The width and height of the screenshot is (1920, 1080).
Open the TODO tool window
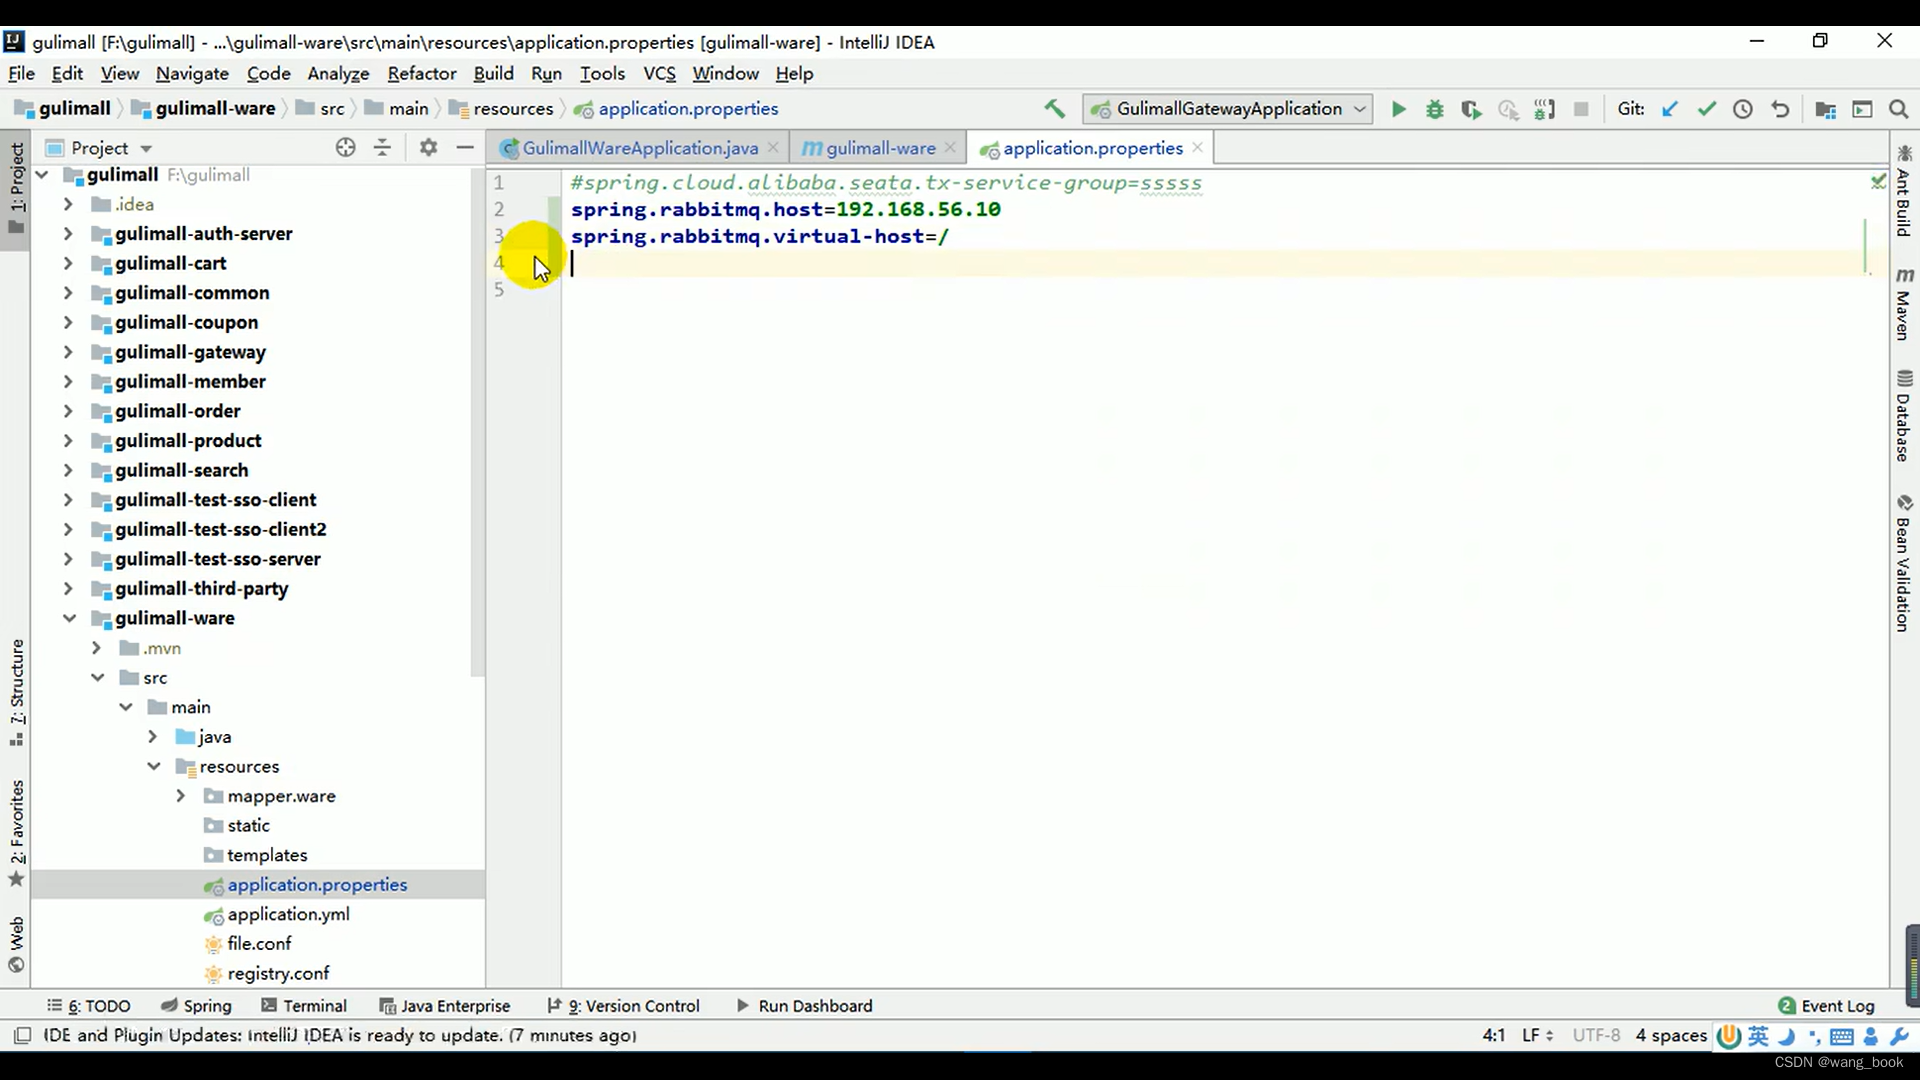click(x=89, y=1006)
